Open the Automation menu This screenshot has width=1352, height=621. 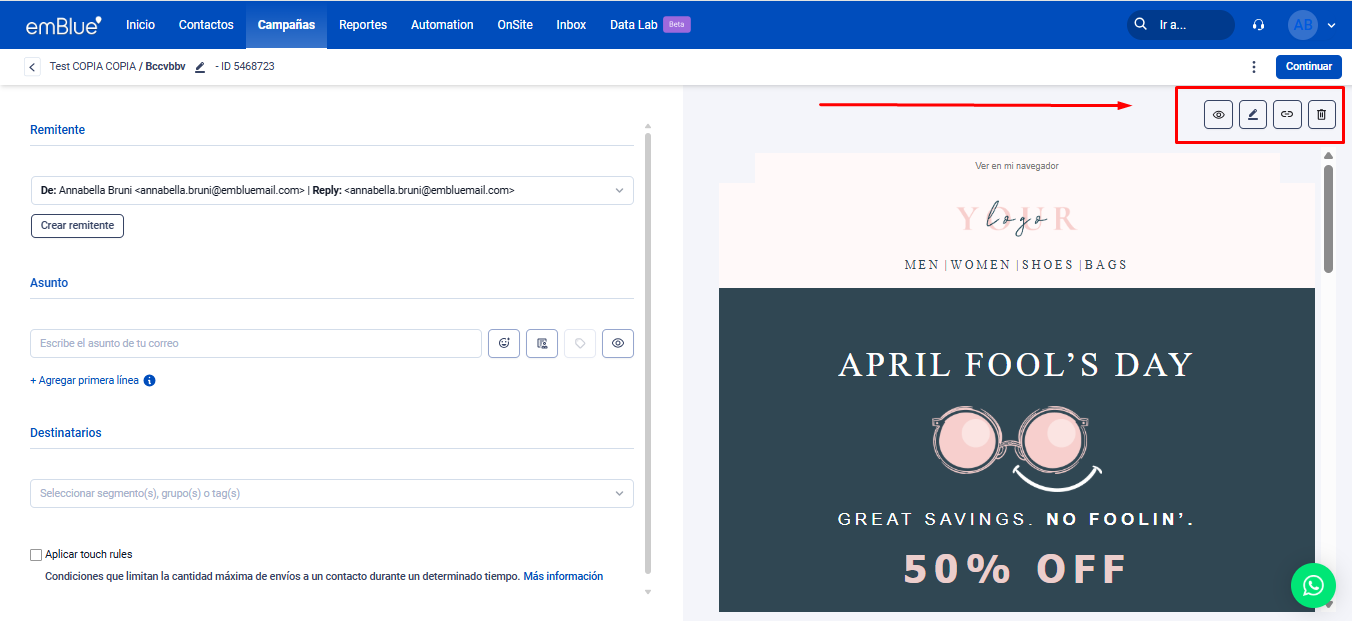coord(442,25)
